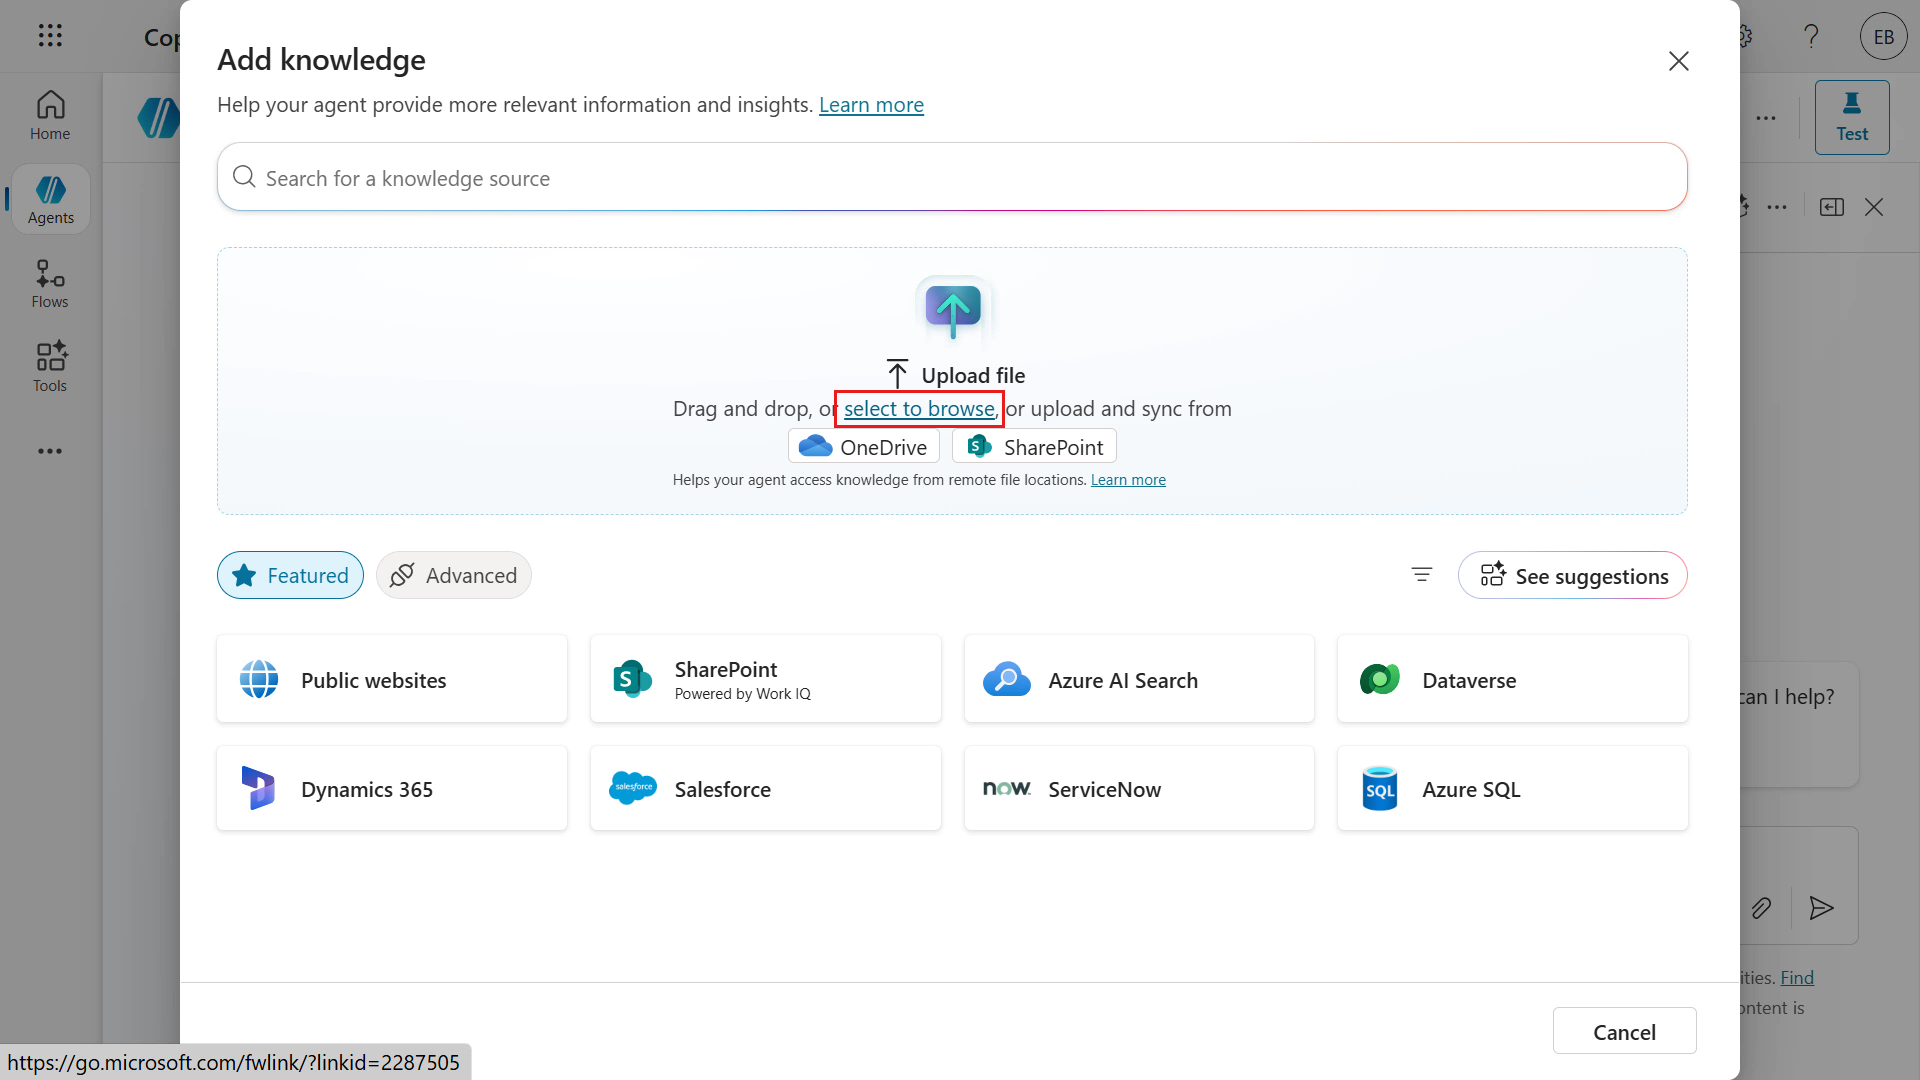Open Help via the question mark icon

[1811, 36]
